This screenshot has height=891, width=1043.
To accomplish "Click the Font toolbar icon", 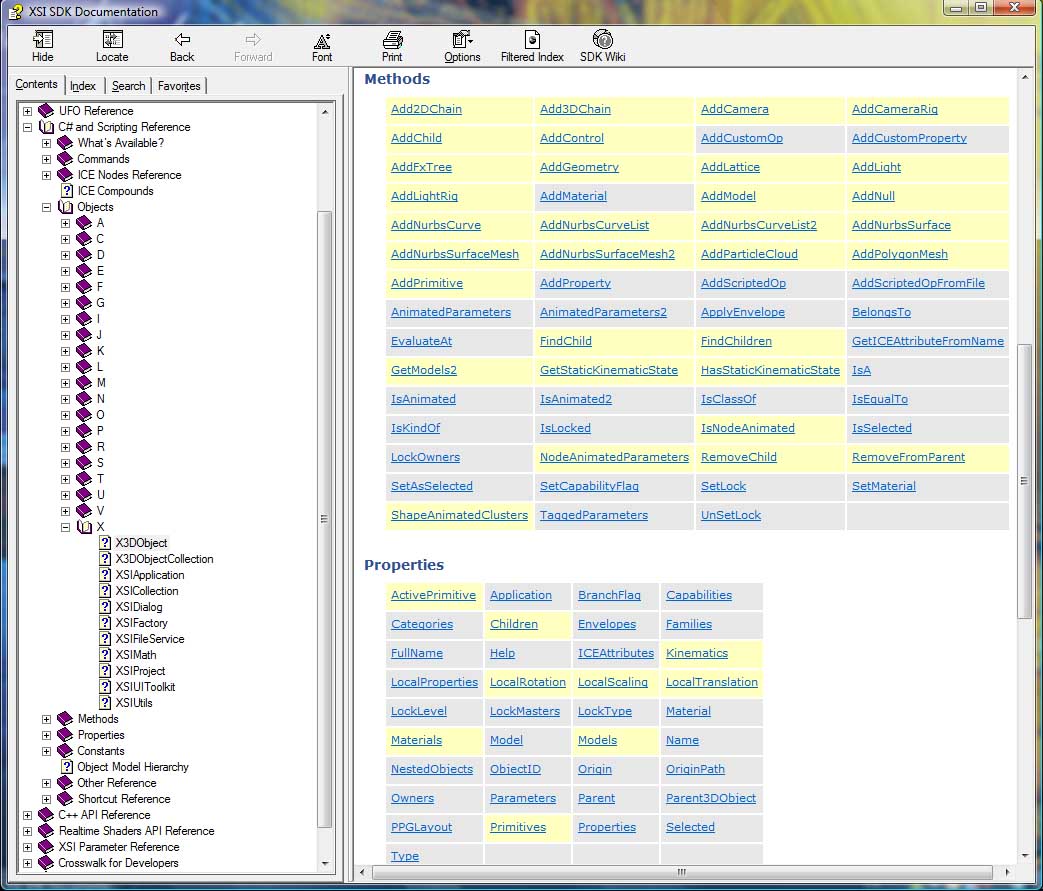I will (x=322, y=41).
